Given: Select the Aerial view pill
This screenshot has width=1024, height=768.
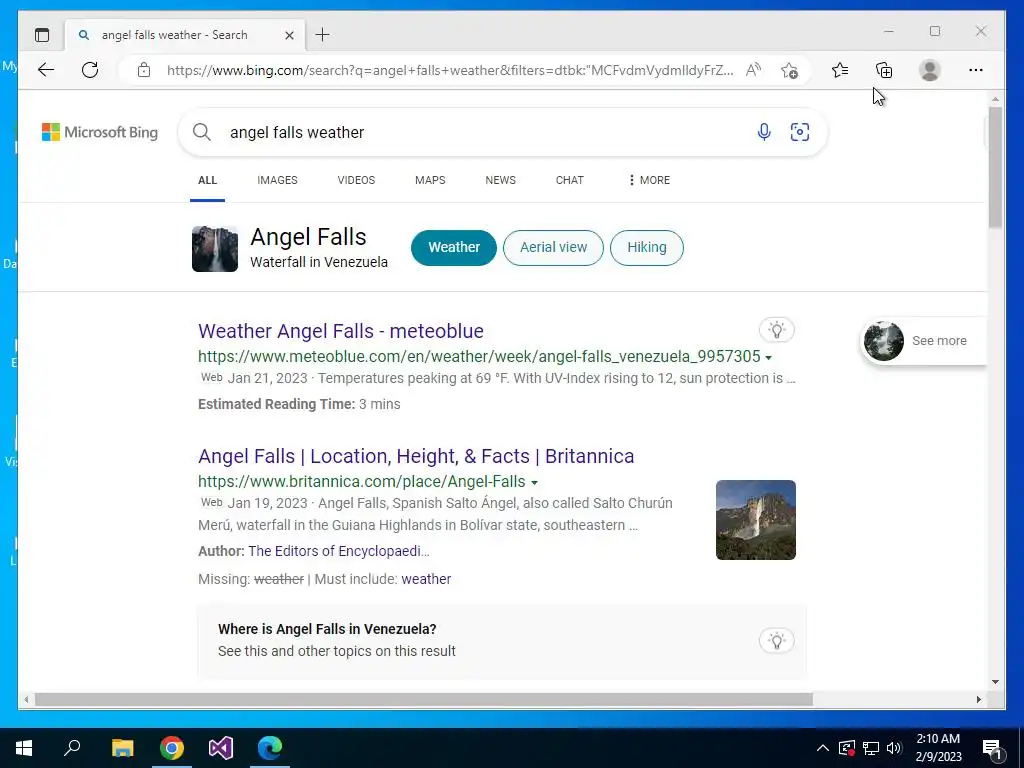Looking at the screenshot, I should (x=553, y=248).
